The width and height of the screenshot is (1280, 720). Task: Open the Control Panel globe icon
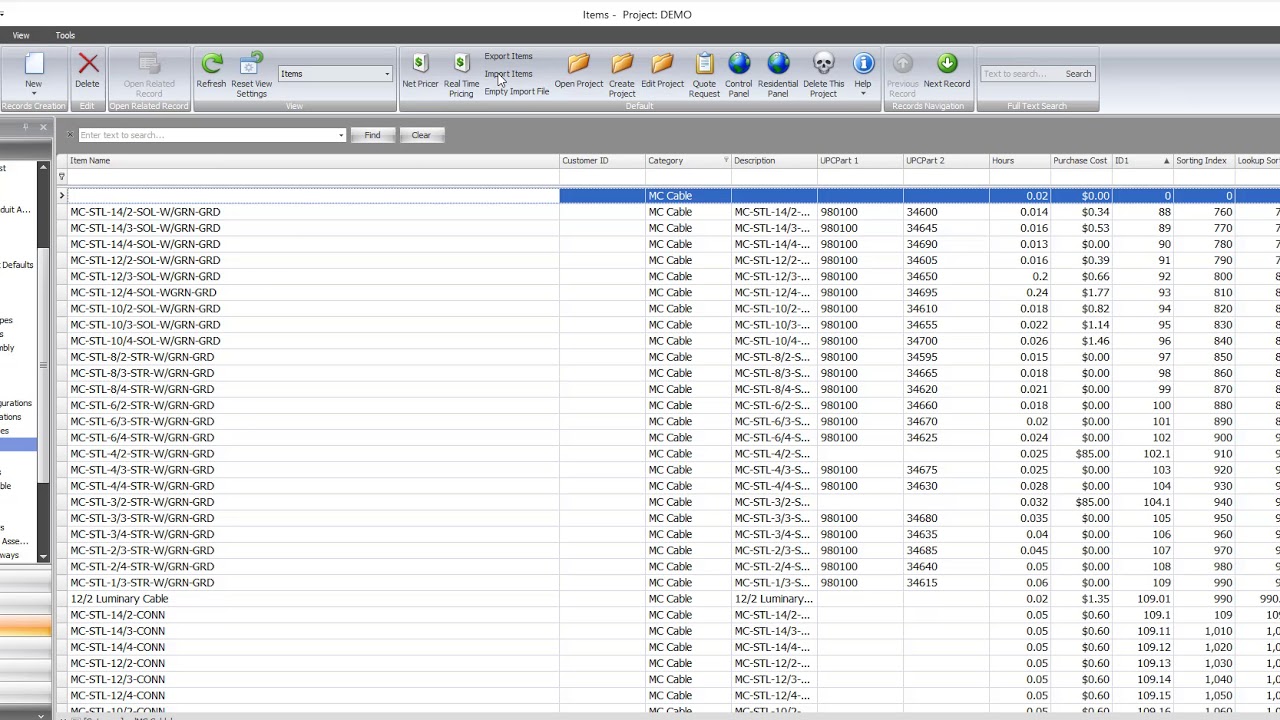click(739, 64)
